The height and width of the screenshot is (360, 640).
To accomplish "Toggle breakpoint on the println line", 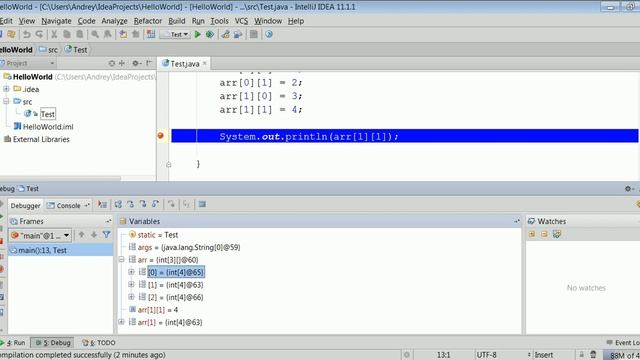I will (160, 136).
